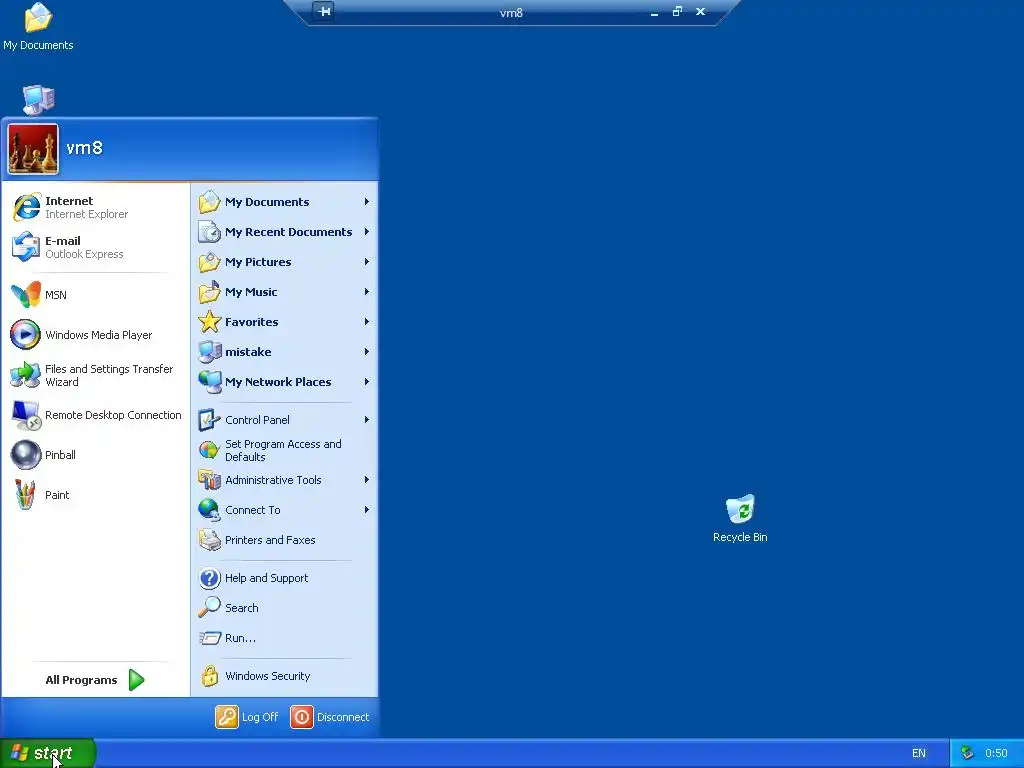
Task: Start Windows Media Player icon
Action: click(x=25, y=334)
